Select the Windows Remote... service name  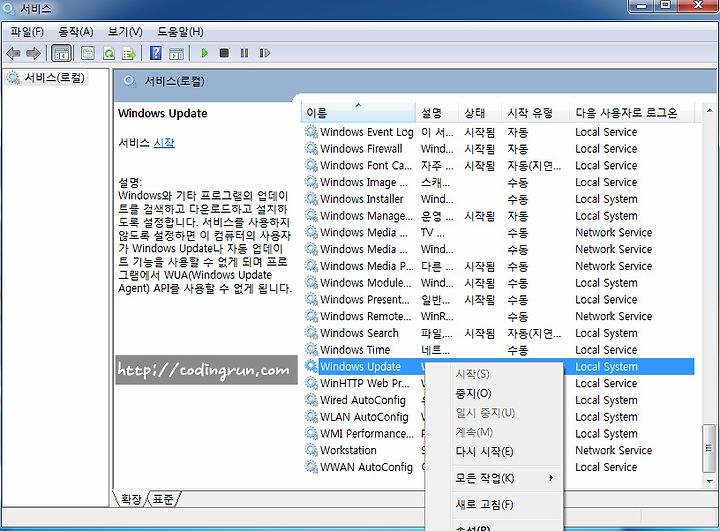[366, 316]
